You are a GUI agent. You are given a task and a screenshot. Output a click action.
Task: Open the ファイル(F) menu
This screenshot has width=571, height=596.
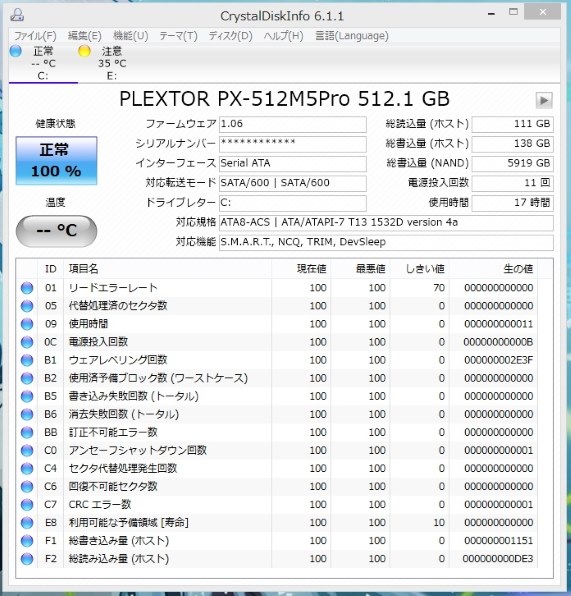(x=35, y=36)
